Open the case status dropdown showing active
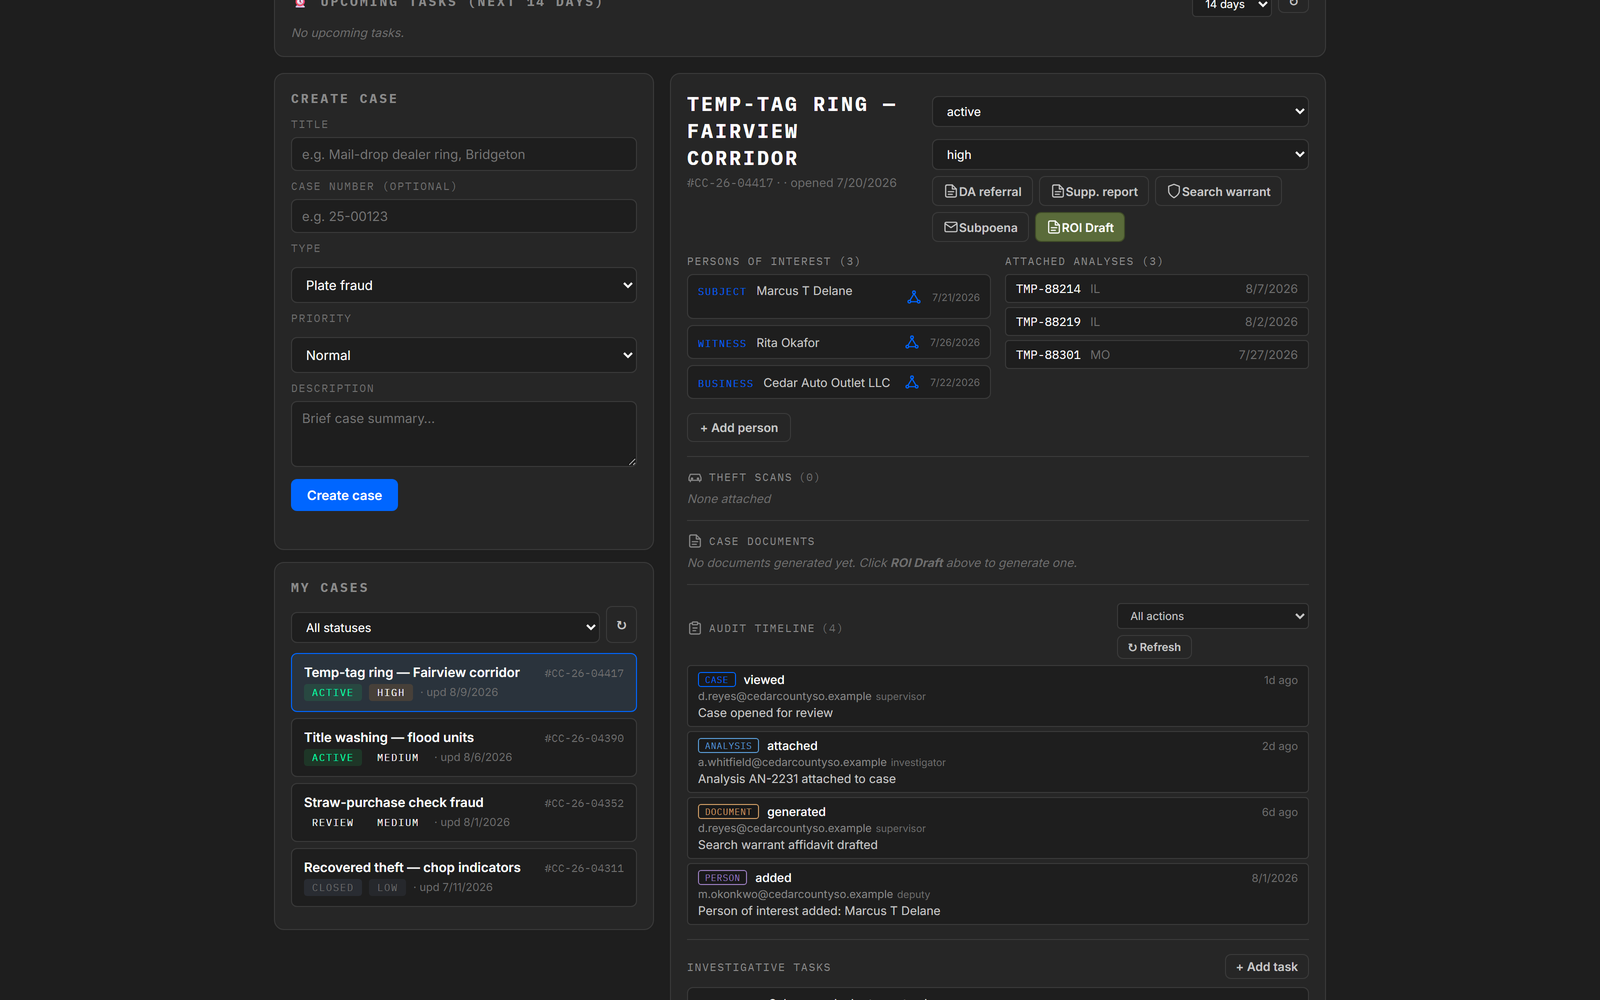The width and height of the screenshot is (1600, 1000). tap(1120, 112)
